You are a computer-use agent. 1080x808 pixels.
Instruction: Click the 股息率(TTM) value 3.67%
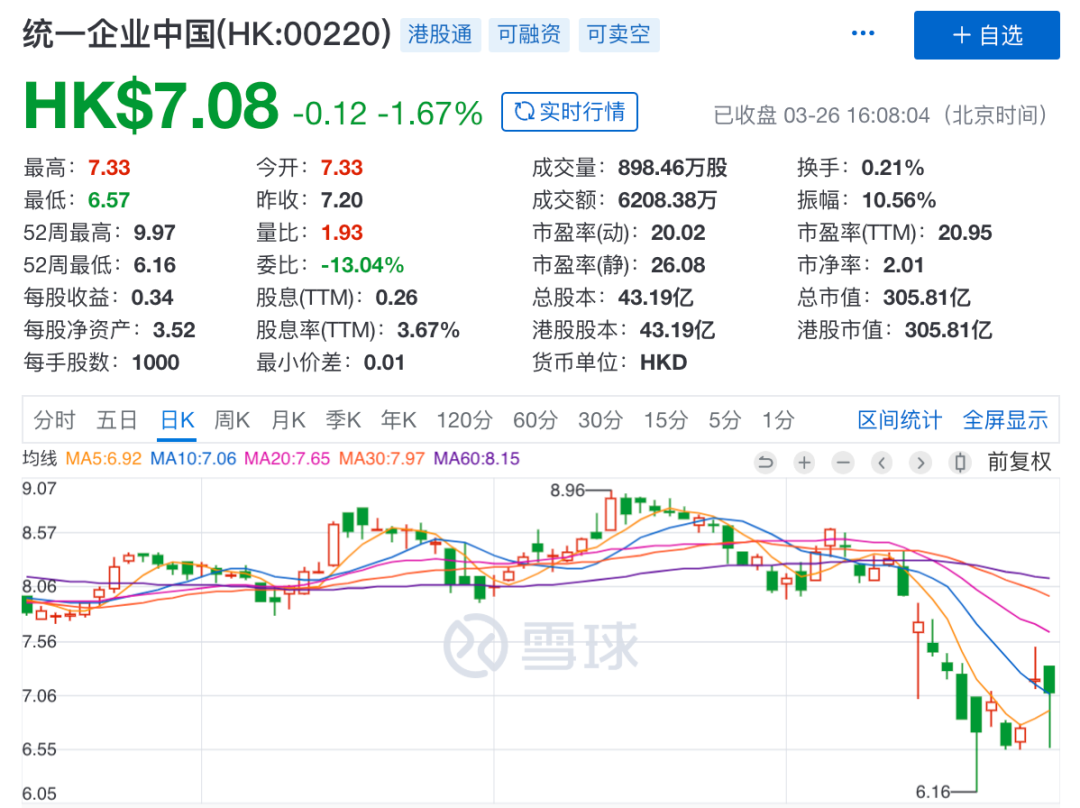(428, 330)
